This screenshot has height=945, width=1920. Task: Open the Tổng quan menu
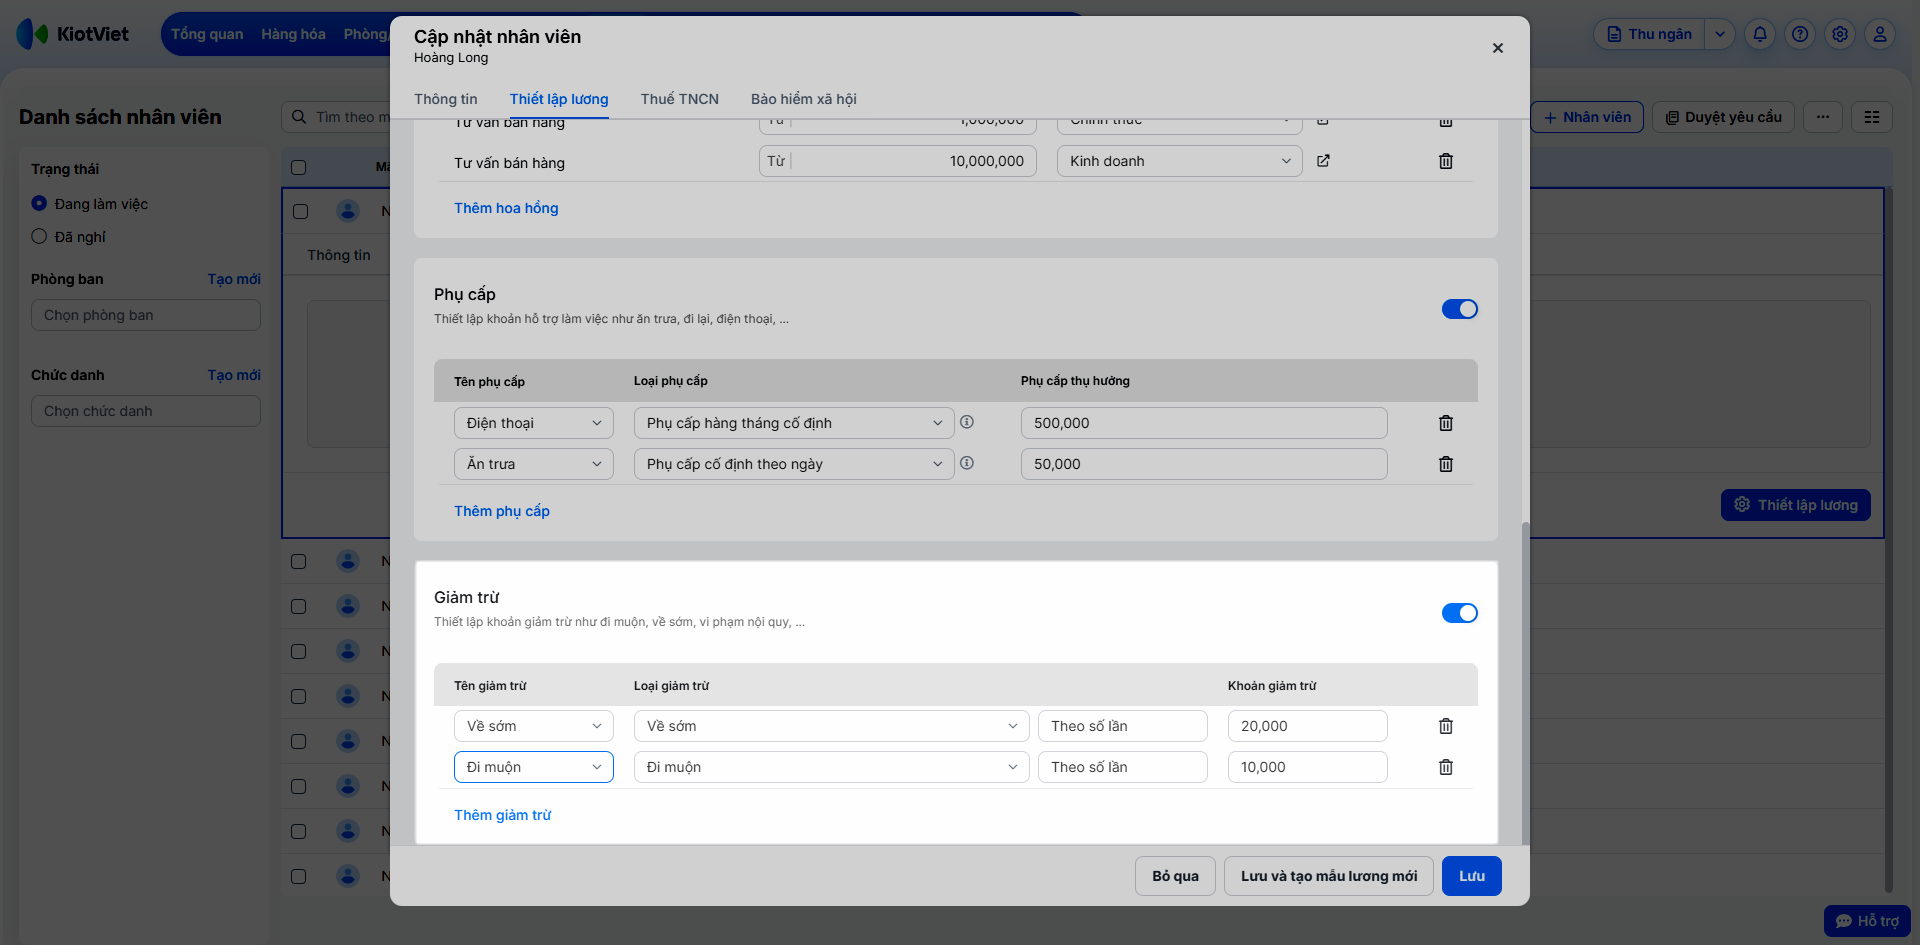pos(207,34)
